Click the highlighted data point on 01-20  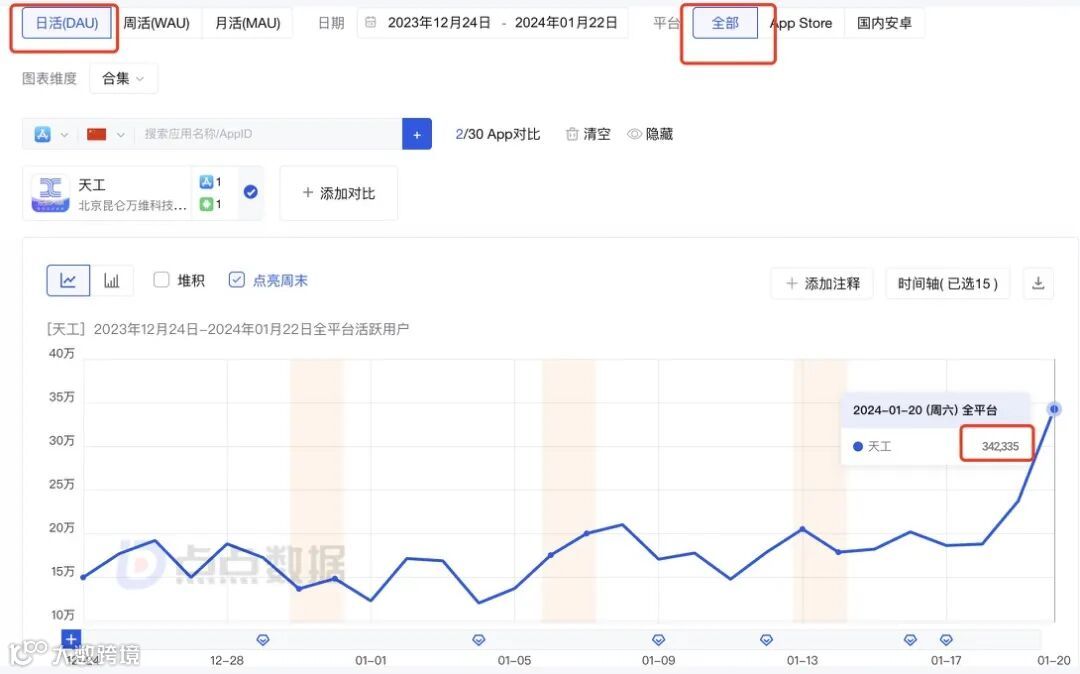pos(1054,409)
